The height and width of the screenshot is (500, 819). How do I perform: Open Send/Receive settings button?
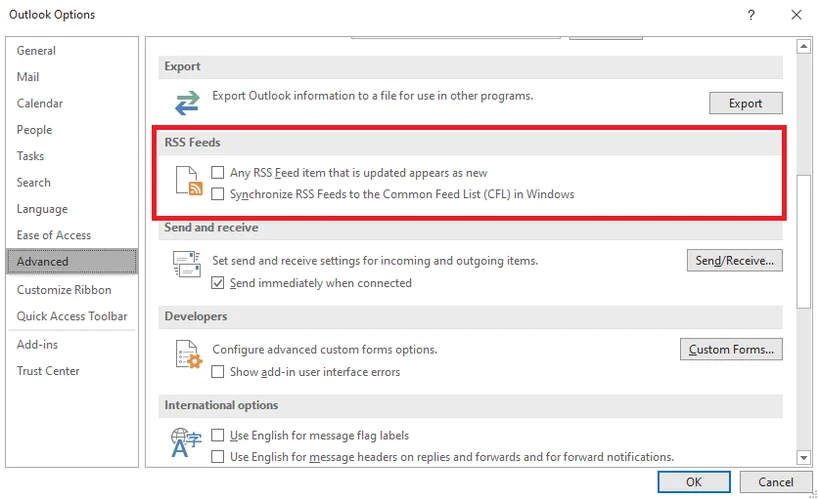[x=734, y=261]
